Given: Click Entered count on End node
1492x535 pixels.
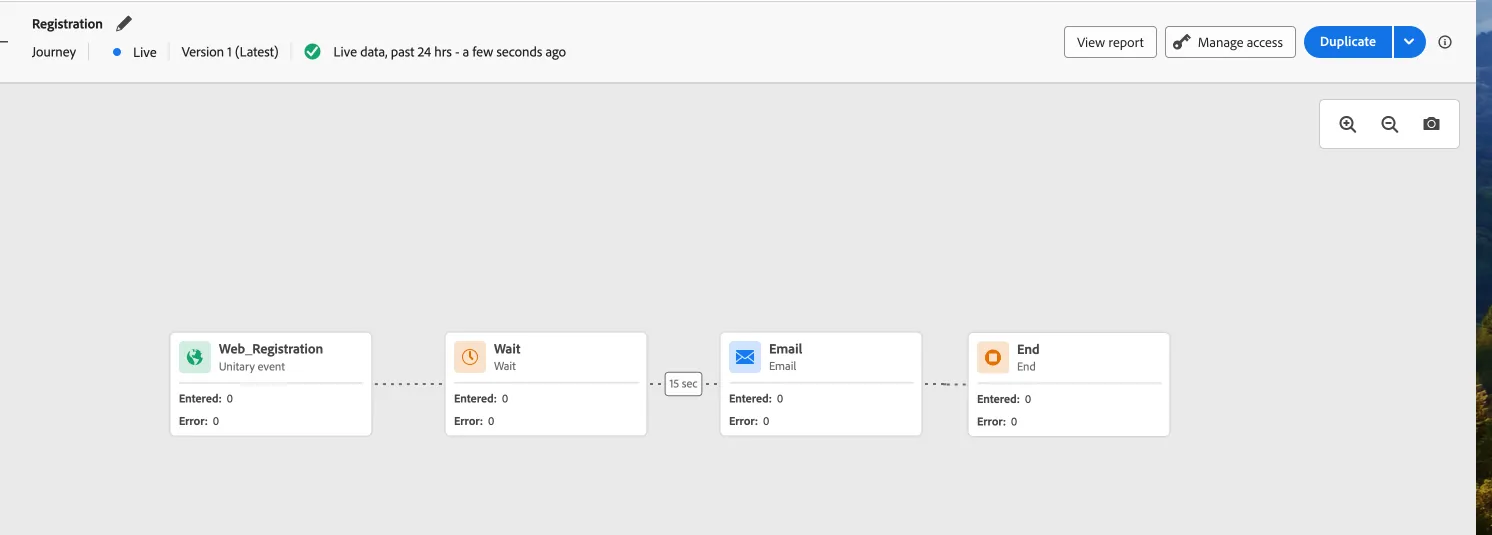Looking at the screenshot, I should pos(1004,399).
